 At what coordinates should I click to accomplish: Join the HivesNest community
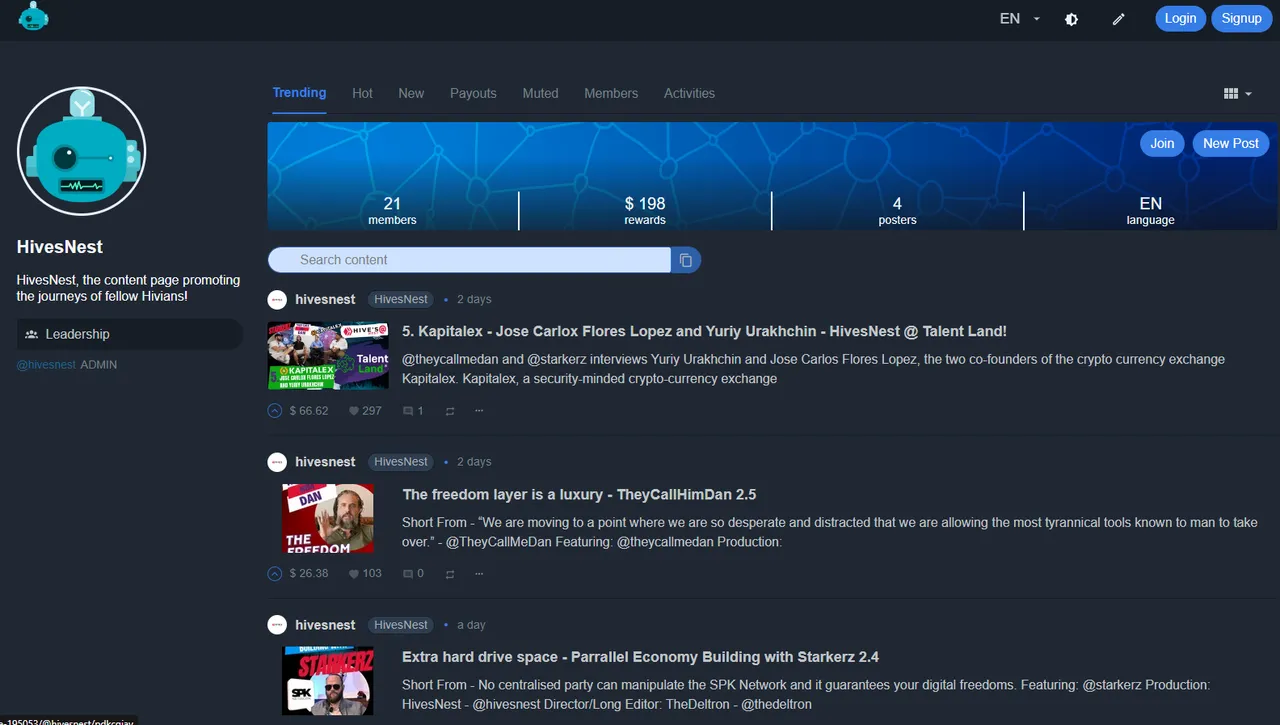1162,143
